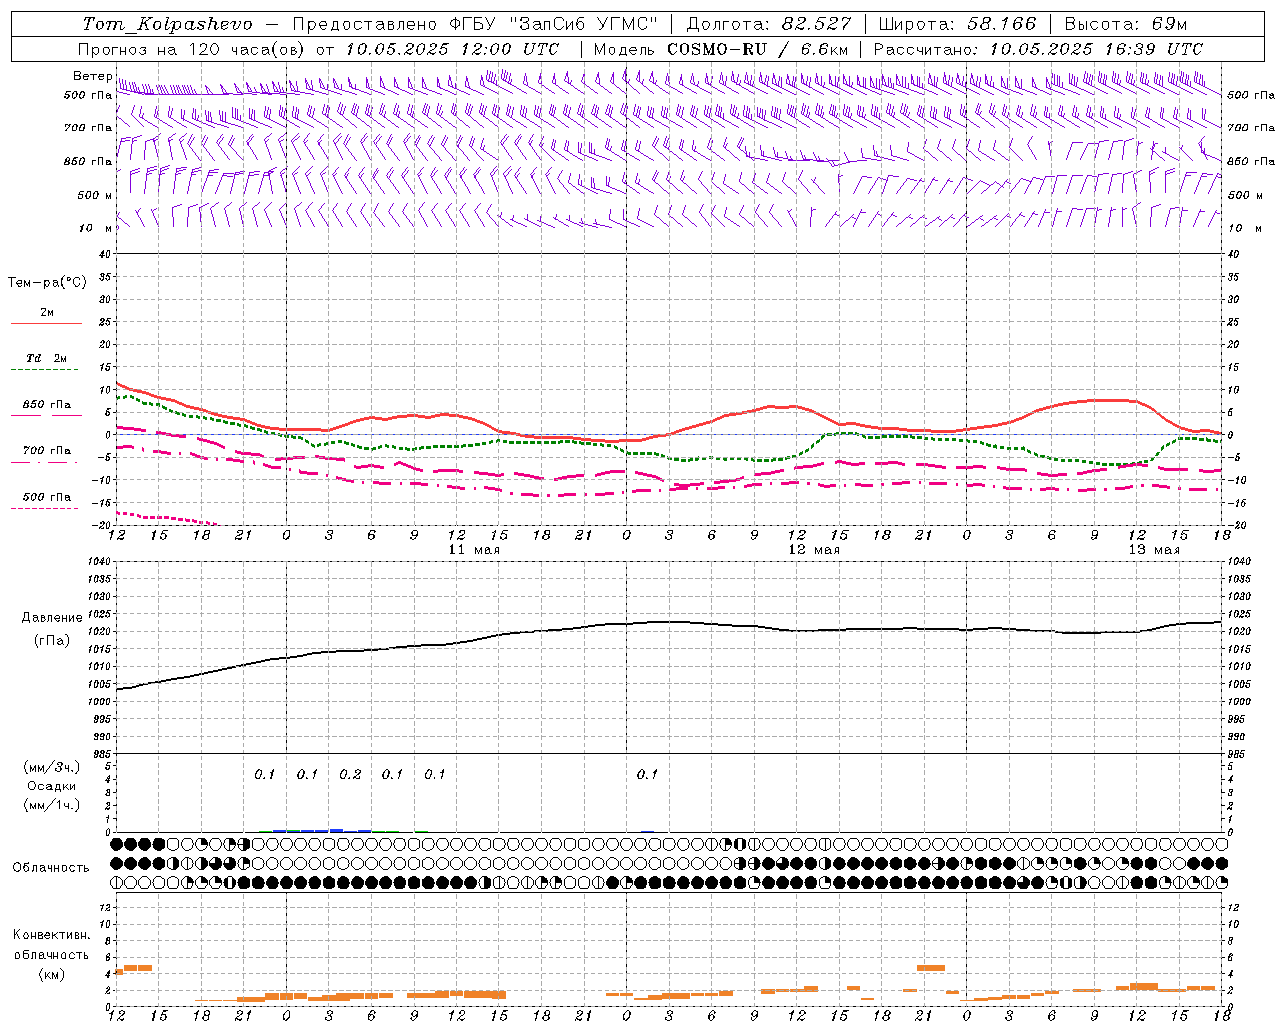1280x1024 pixels.
Task: Click the '(мм/1ч.)' precipitation unit label
Action: tap(51, 805)
